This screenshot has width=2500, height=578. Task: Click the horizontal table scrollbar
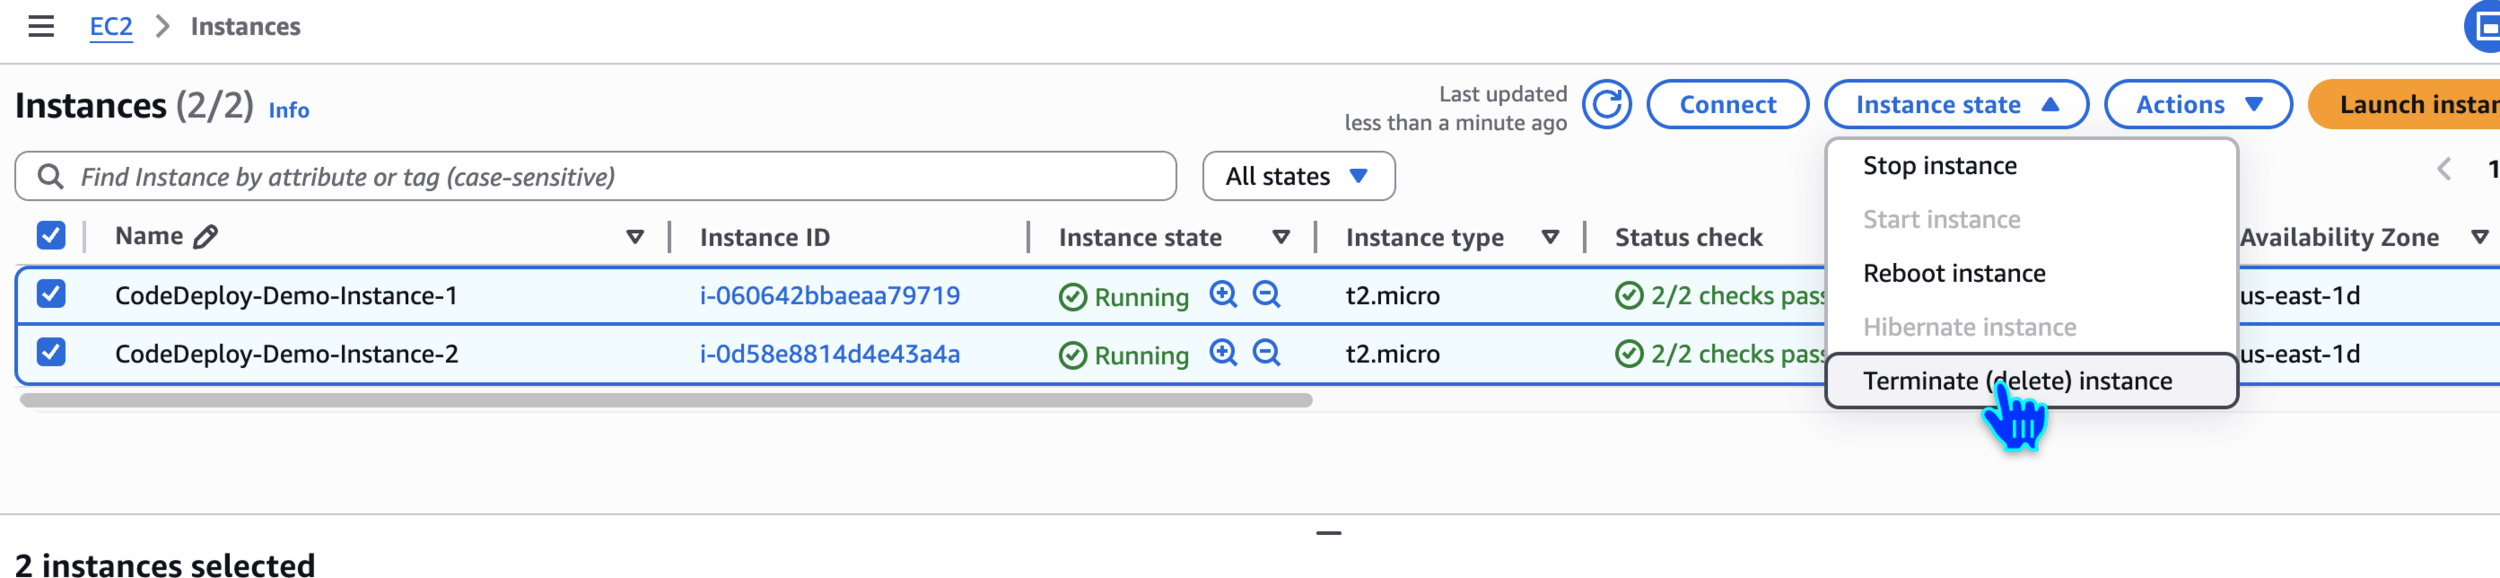tap(666, 400)
